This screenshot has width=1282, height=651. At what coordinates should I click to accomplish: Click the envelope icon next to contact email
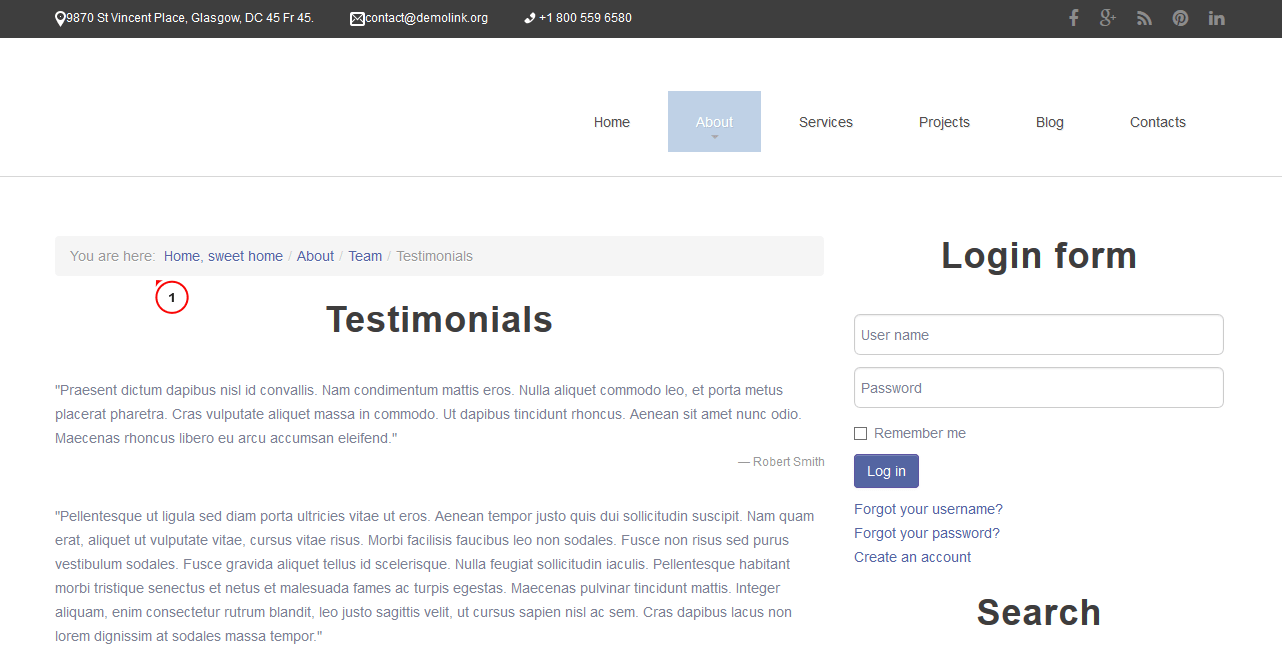(x=356, y=17)
